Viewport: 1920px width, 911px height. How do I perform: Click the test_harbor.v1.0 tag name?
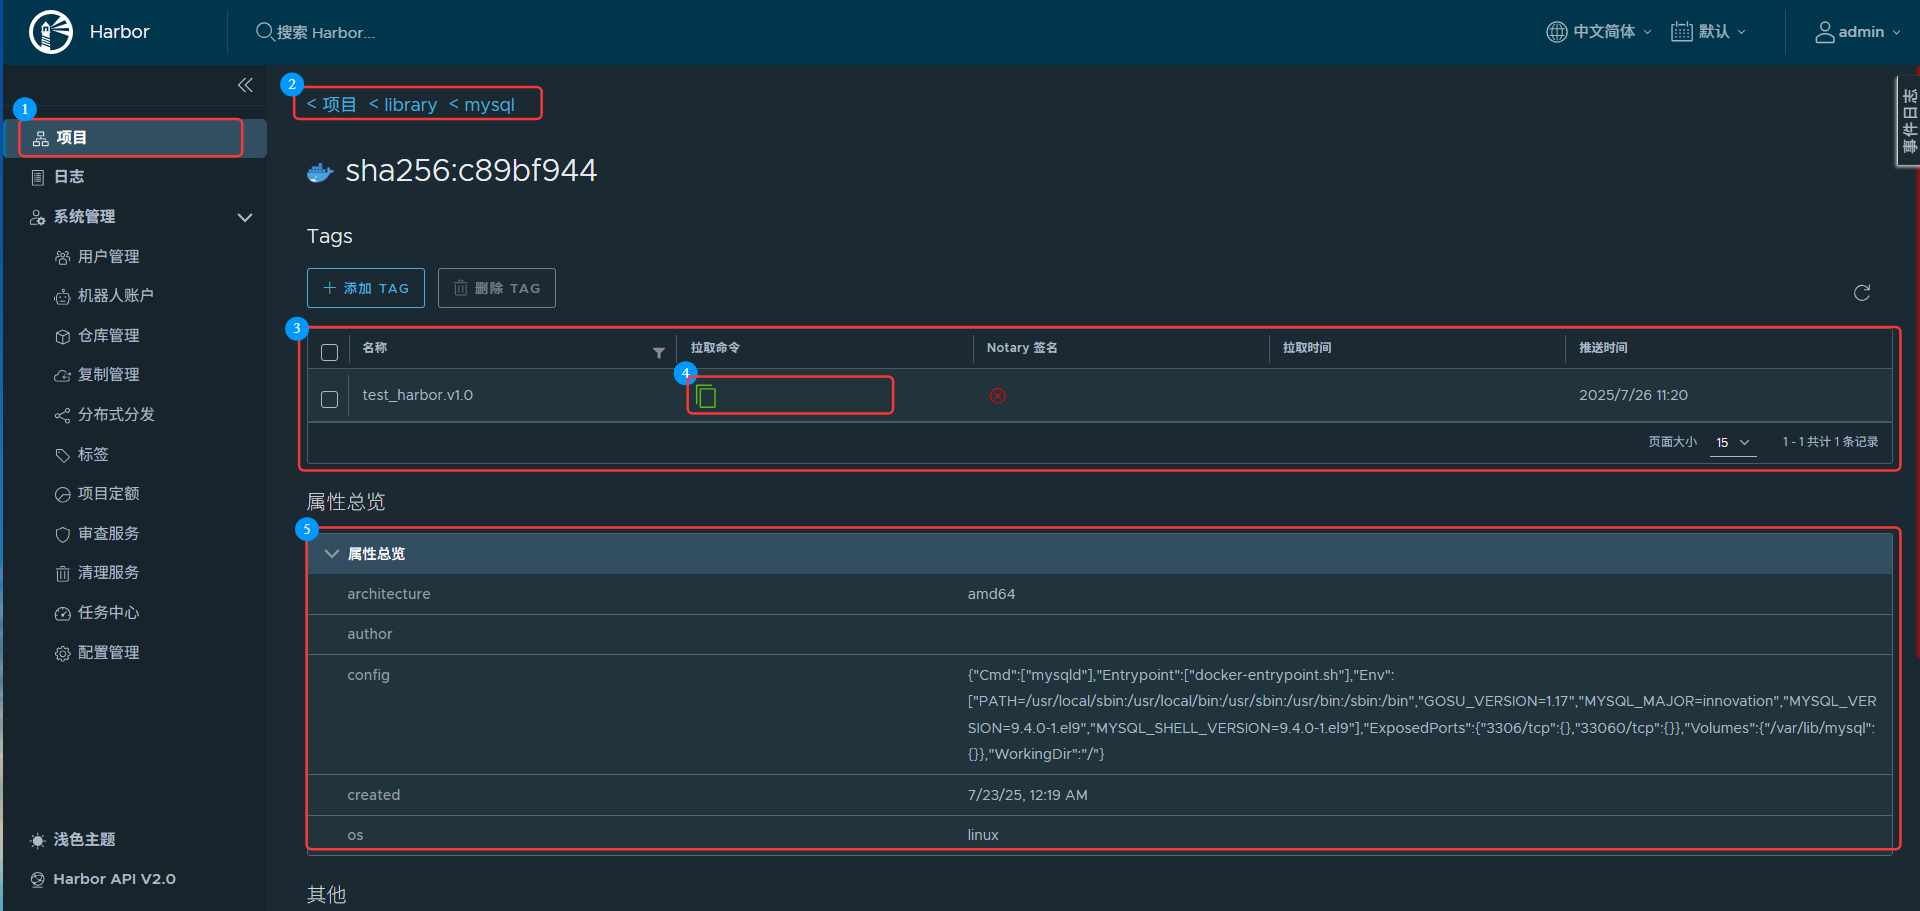coord(418,395)
